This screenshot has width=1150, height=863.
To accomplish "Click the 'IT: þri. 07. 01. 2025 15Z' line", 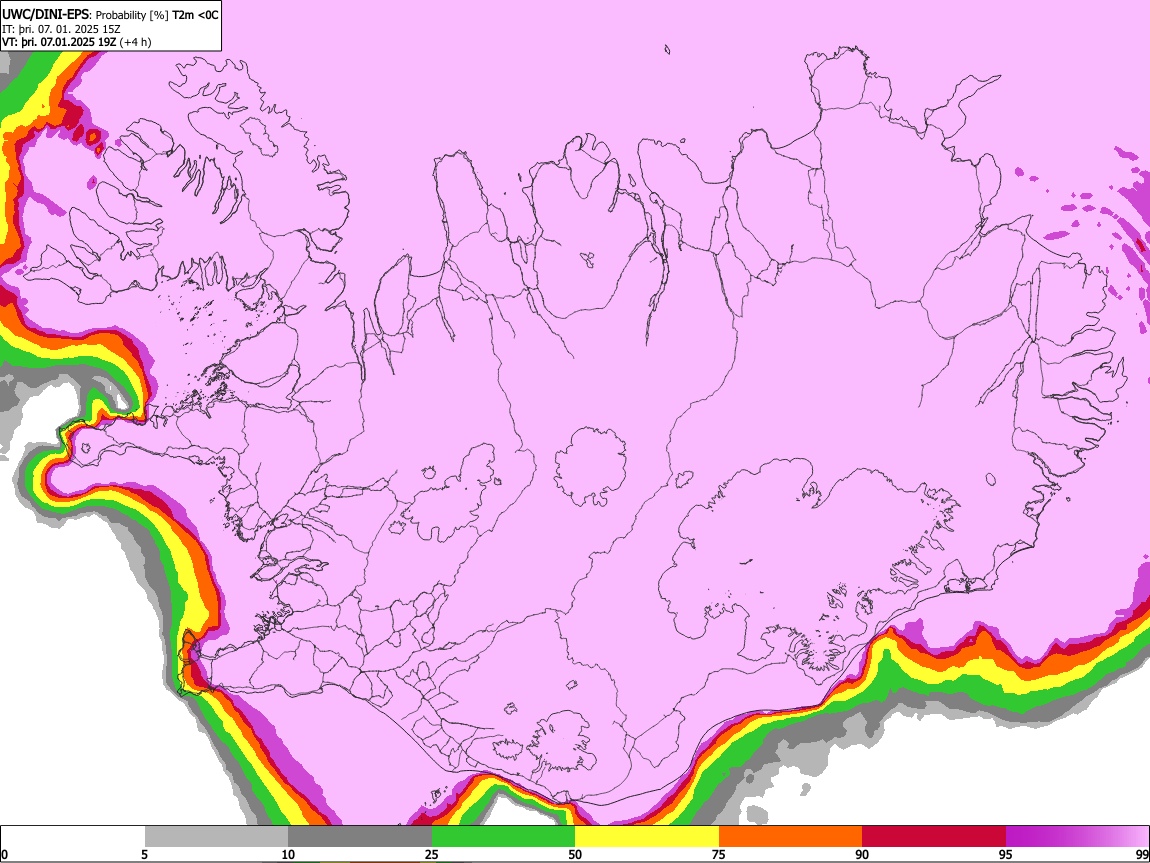I will pos(61,29).
